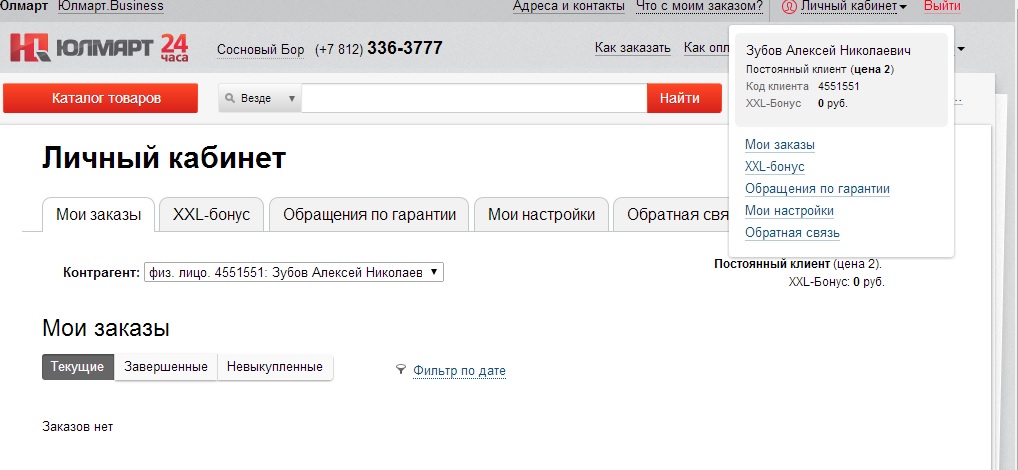
Task: Select XXL-бонус in the dropdown menu
Action: (775, 167)
